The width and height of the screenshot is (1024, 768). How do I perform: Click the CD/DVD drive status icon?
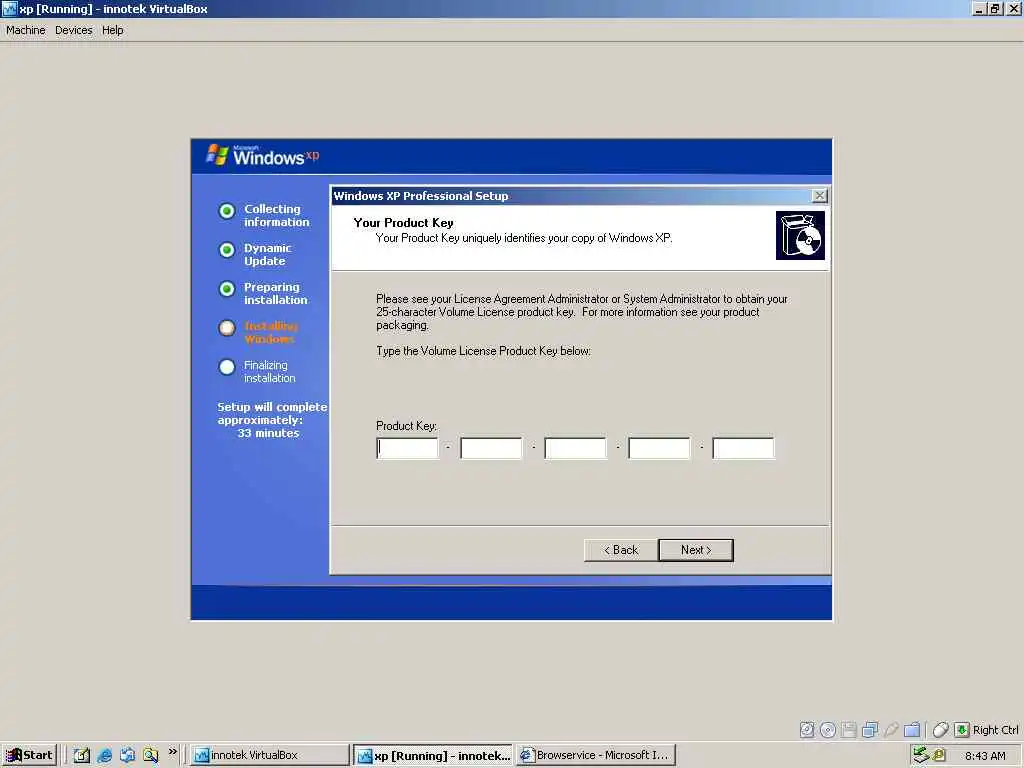coord(827,729)
